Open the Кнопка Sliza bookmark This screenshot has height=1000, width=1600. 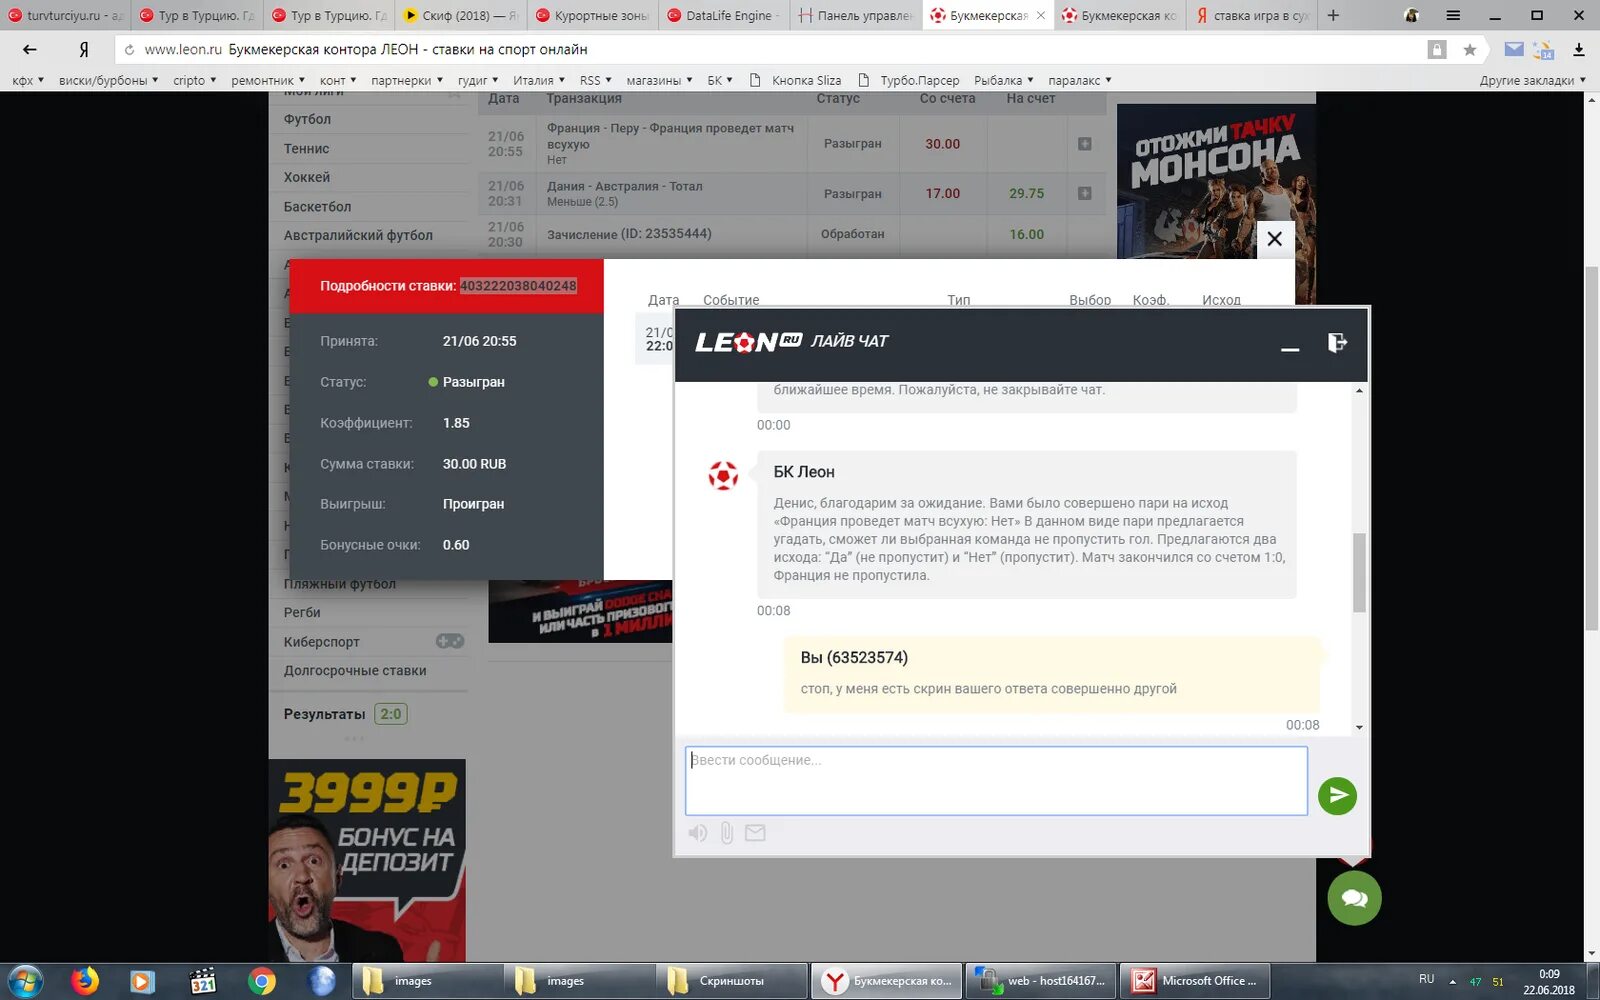(796, 80)
